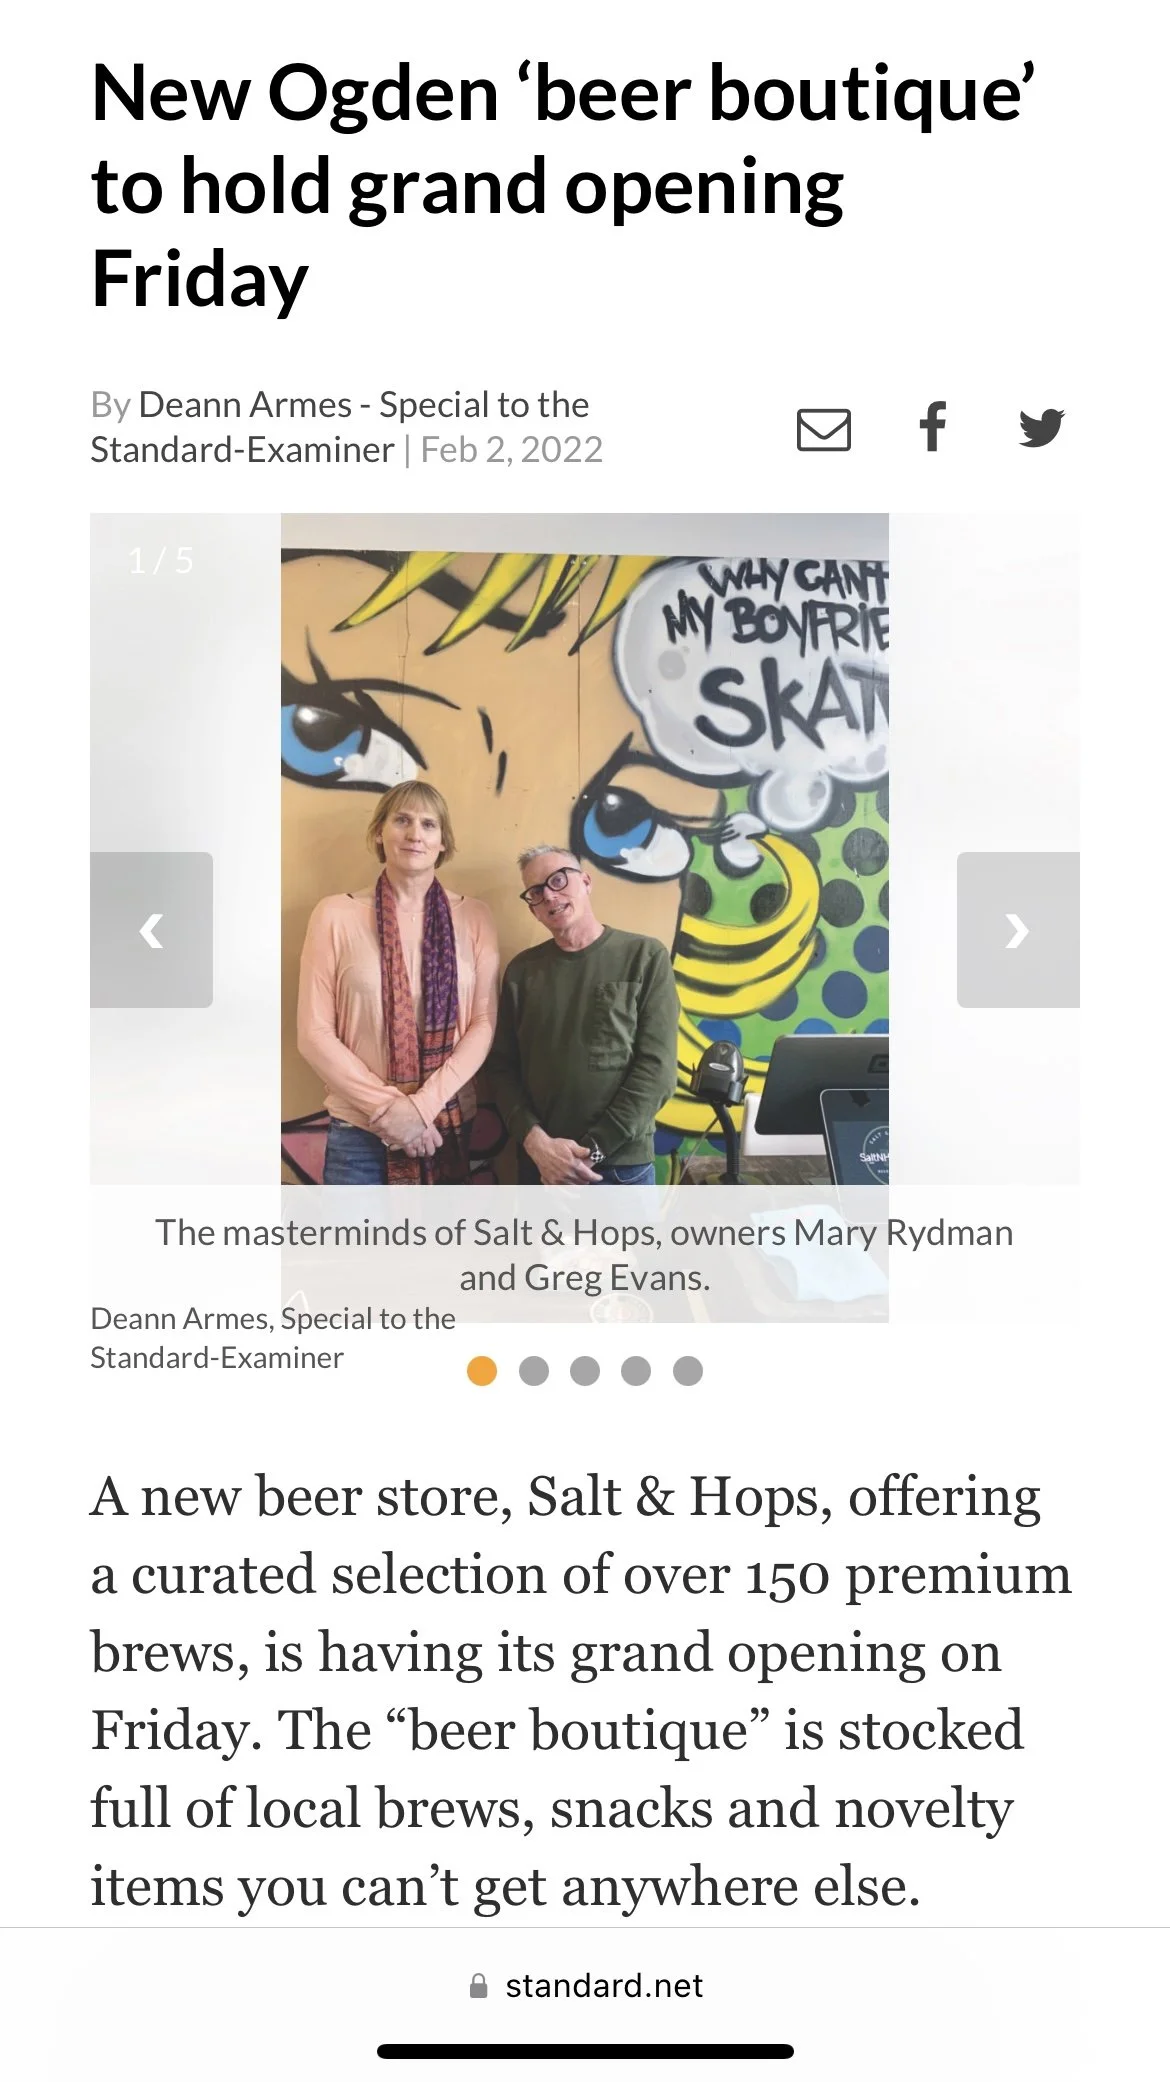Viewport: 1170px width, 2082px height.
Task: Tap the photo credit under the gallery
Action: tap(273, 1338)
